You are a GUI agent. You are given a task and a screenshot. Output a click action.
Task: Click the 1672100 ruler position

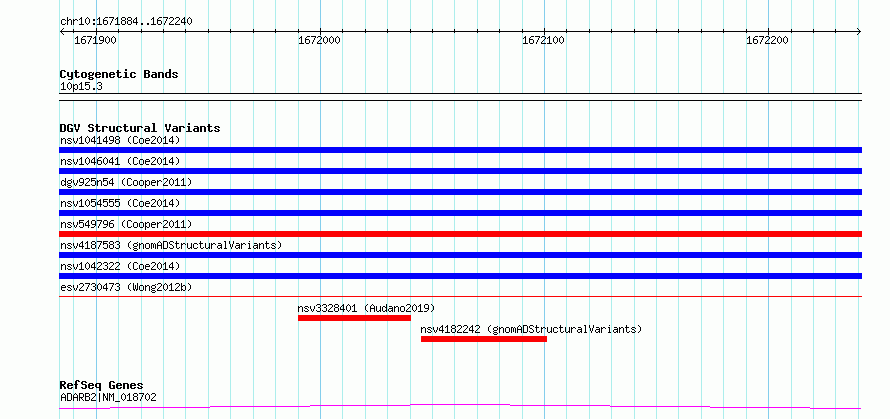[x=543, y=40]
